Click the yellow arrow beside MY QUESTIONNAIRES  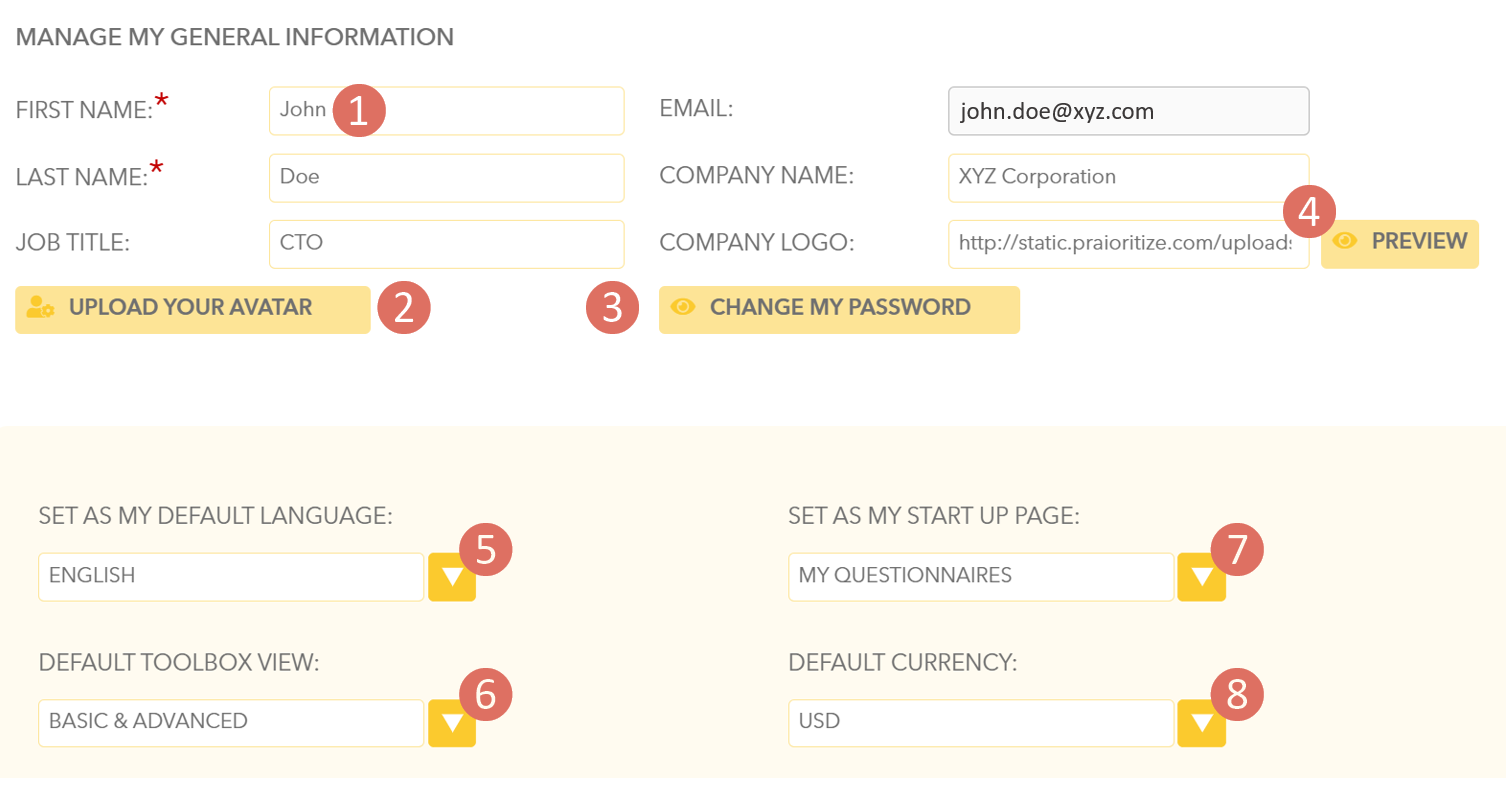click(x=1202, y=577)
